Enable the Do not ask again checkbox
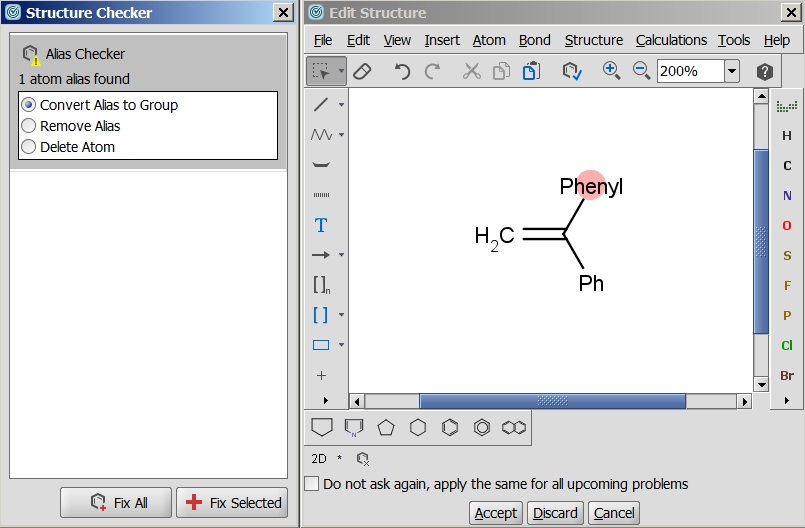This screenshot has height=528, width=805. pyautogui.click(x=312, y=484)
